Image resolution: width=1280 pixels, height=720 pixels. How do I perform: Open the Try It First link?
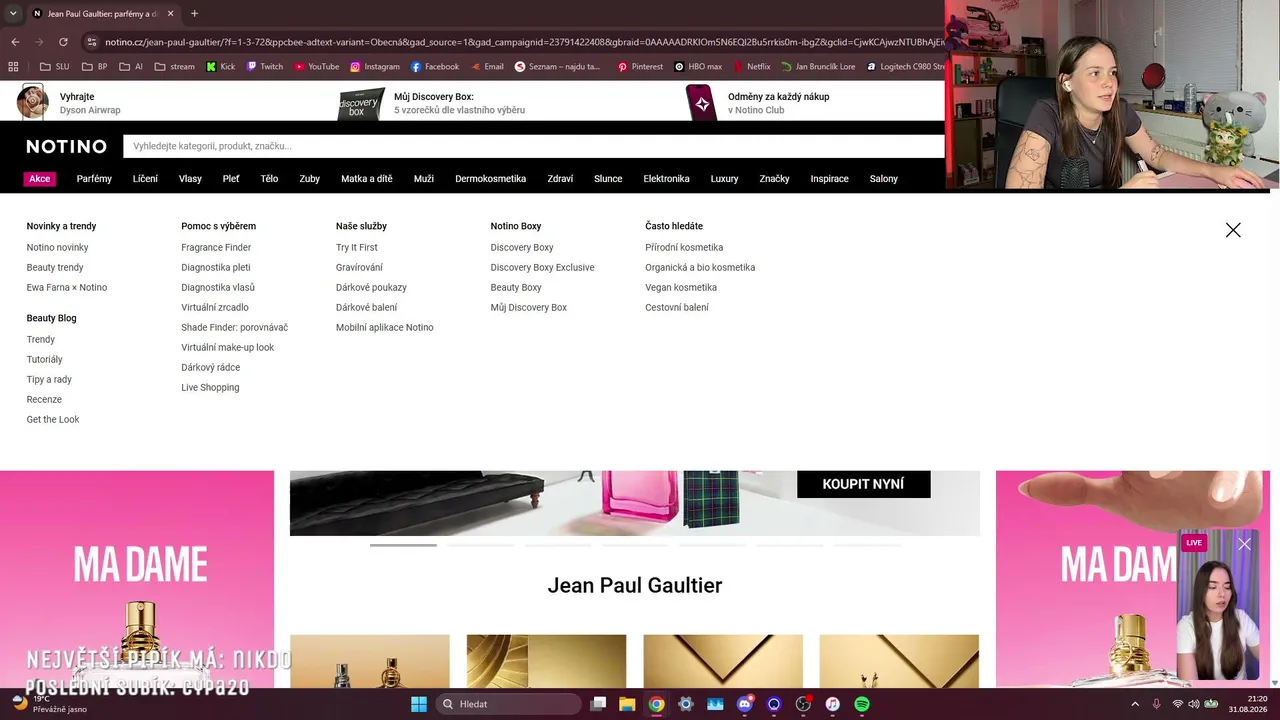[x=357, y=247]
